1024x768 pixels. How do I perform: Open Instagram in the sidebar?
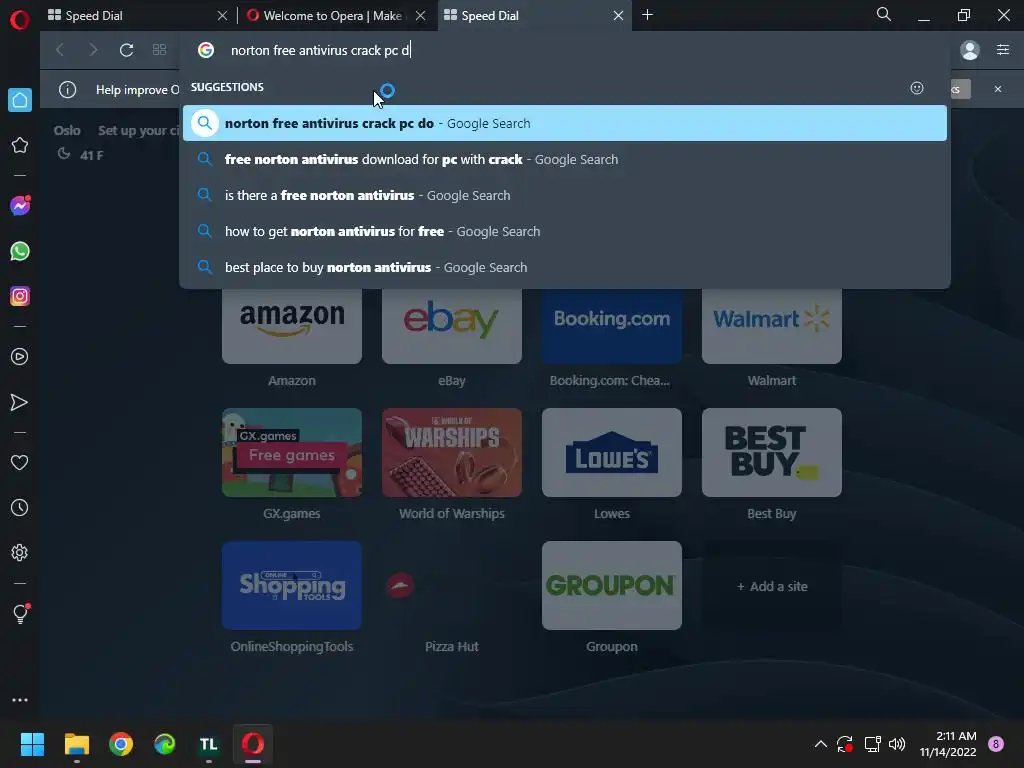tap(20, 296)
